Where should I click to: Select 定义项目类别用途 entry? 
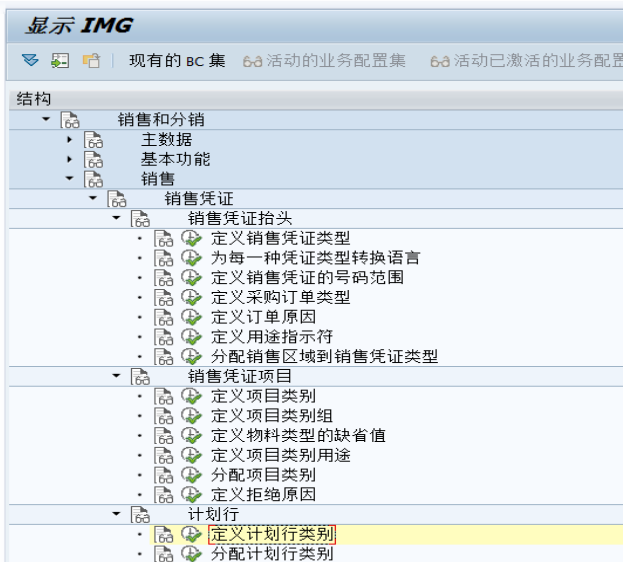(x=281, y=455)
